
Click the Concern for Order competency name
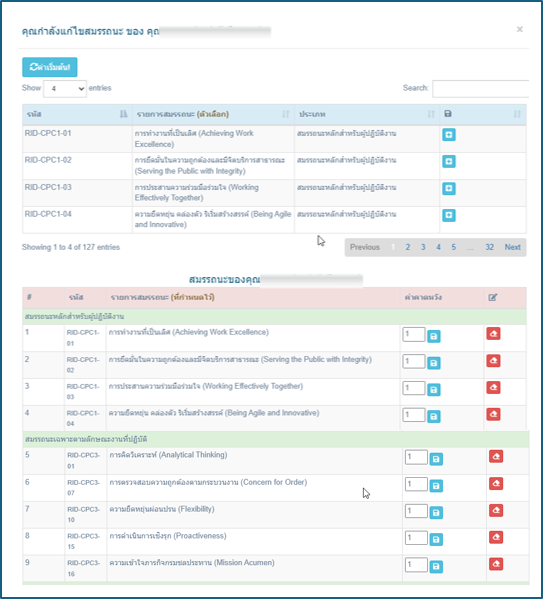tap(208, 482)
